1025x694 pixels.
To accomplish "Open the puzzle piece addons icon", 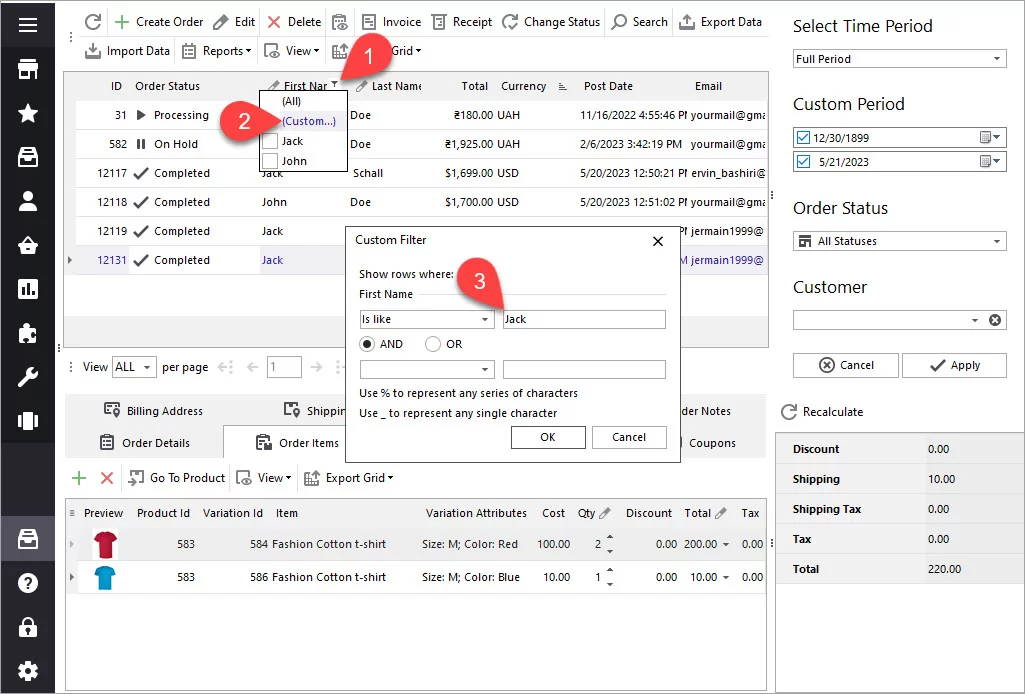I will tap(28, 334).
